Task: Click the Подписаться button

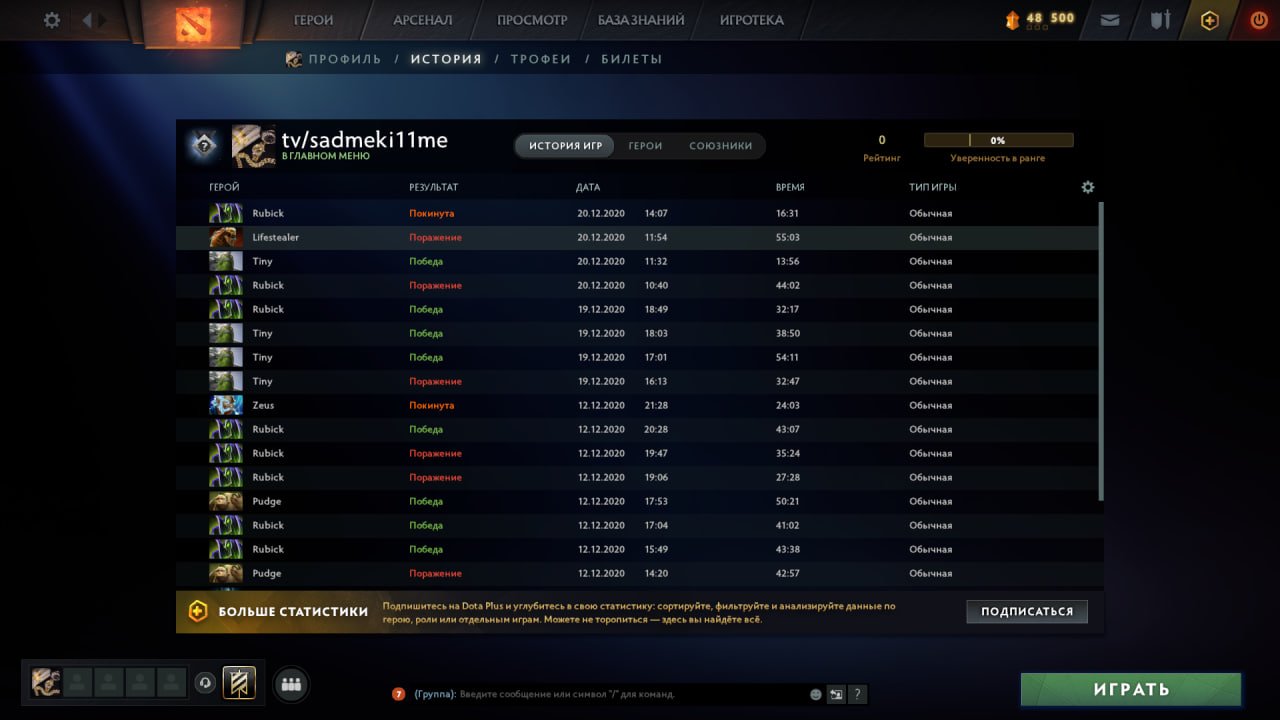Action: 1027,611
